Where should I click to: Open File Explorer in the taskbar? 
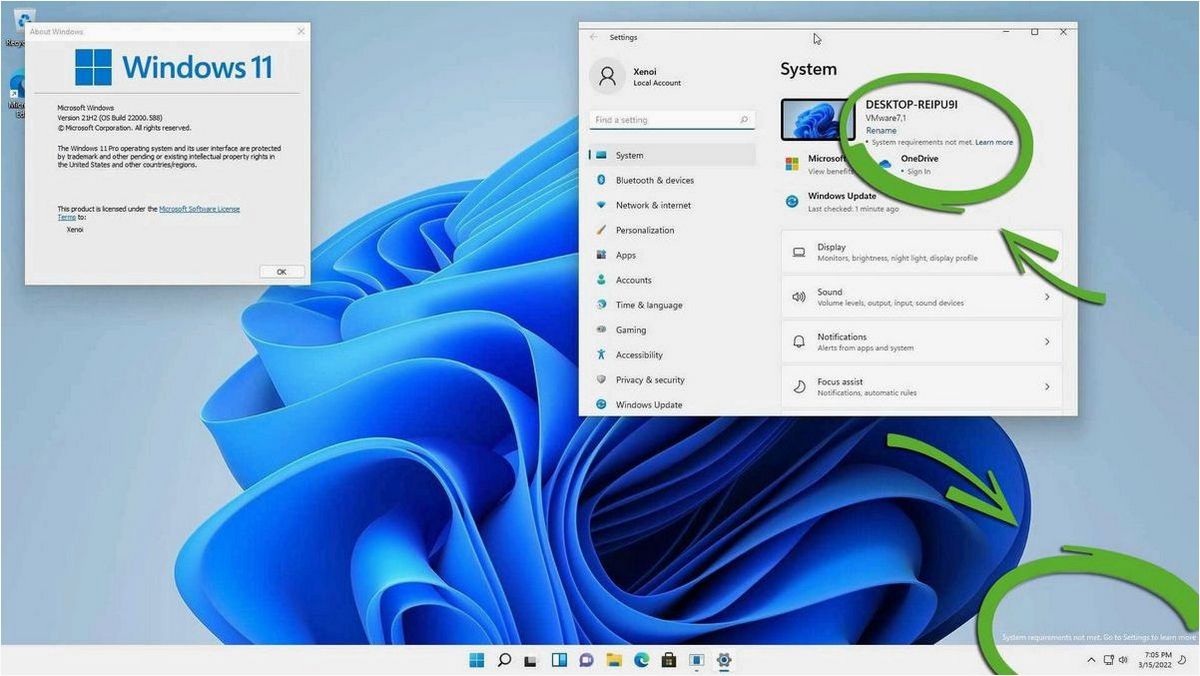click(614, 660)
